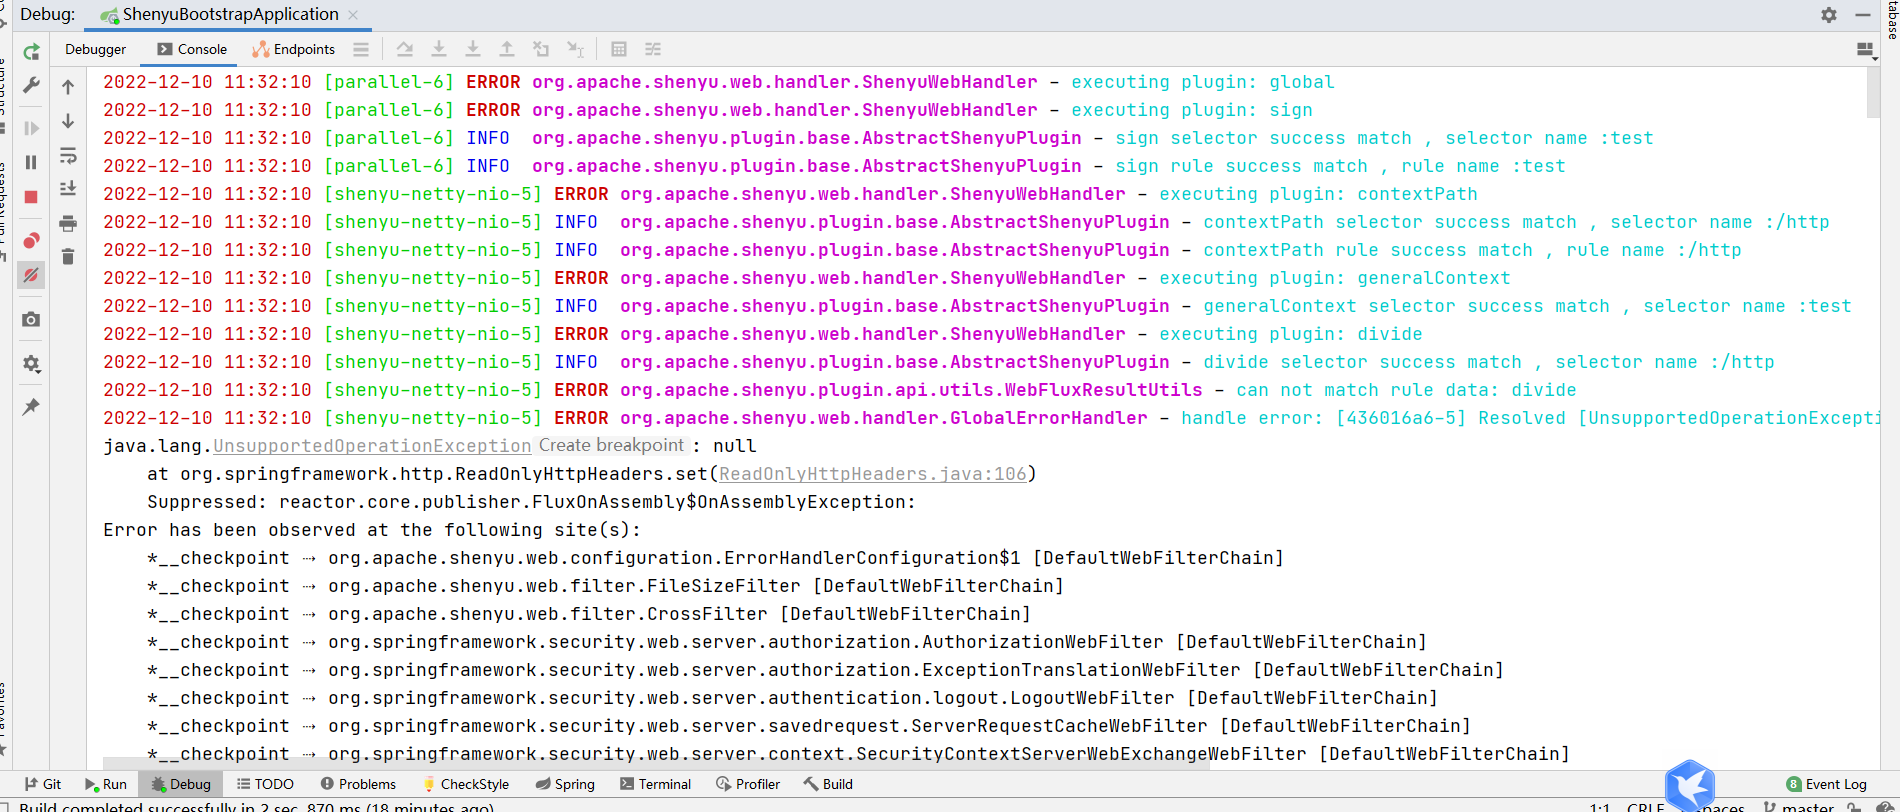This screenshot has height=812, width=1900.
Task: Click 'sign rule success match' log line
Action: pyautogui.click(x=834, y=166)
